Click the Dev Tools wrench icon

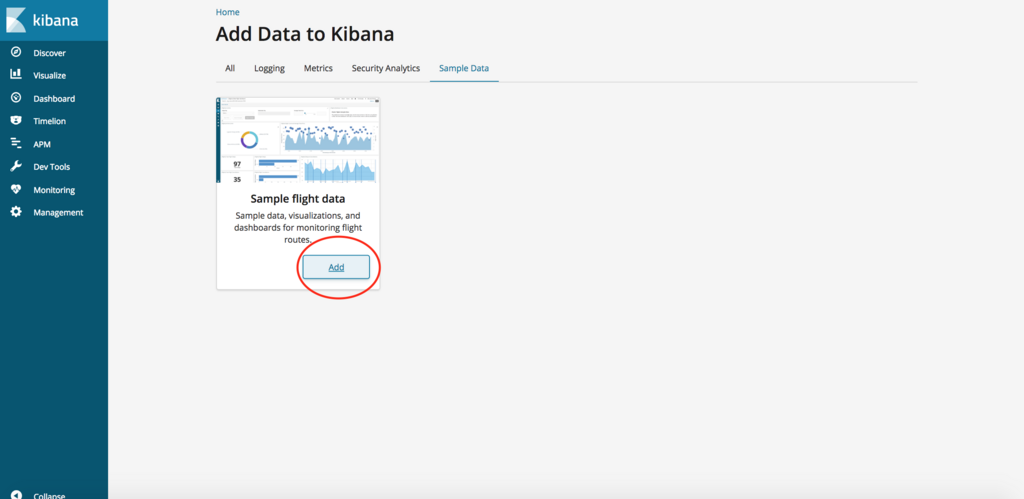[16, 167]
